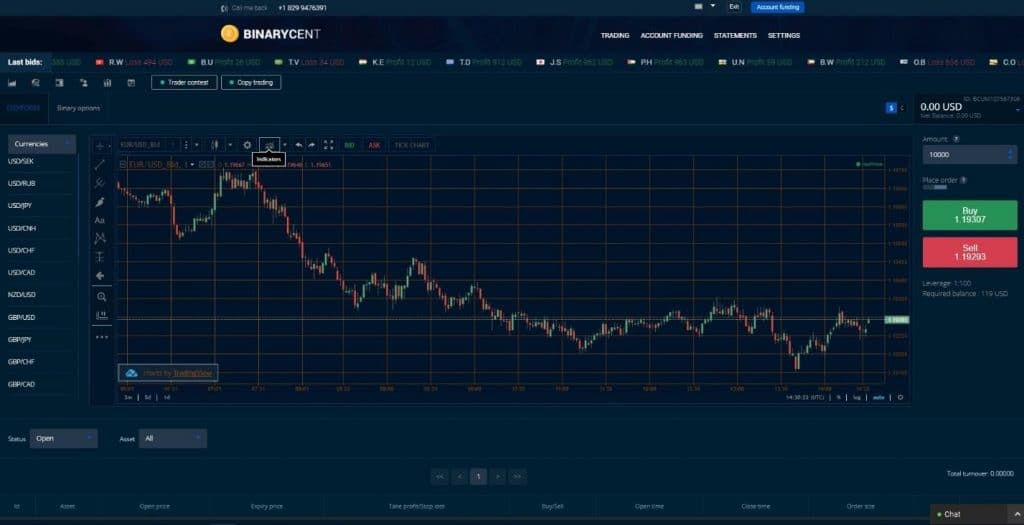This screenshot has width=1024, height=525.
Task: Open chart properties gear icon
Action: [247, 145]
